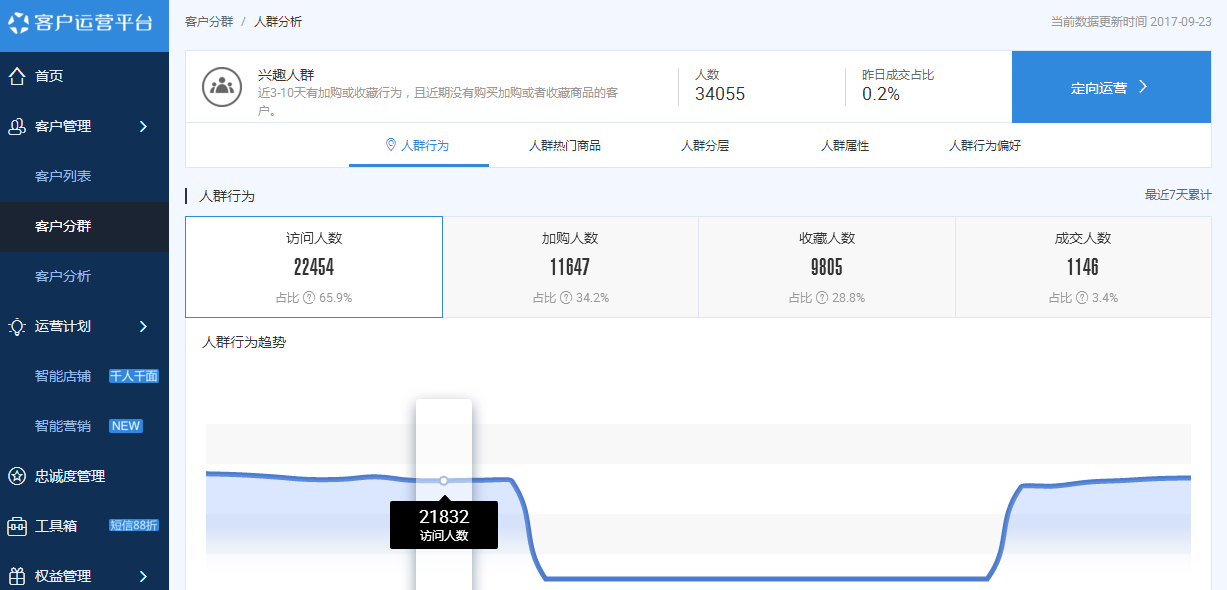Viewport: 1227px width, 590px height.
Task: Click the 忠诚度管理 star icon
Action: point(17,476)
